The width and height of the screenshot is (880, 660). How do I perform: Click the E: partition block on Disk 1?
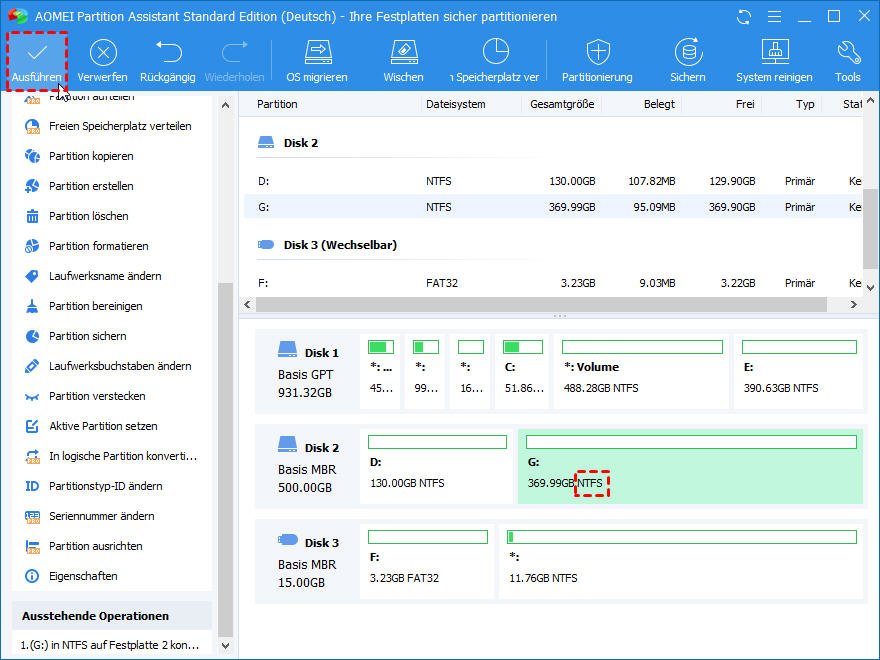(798, 371)
